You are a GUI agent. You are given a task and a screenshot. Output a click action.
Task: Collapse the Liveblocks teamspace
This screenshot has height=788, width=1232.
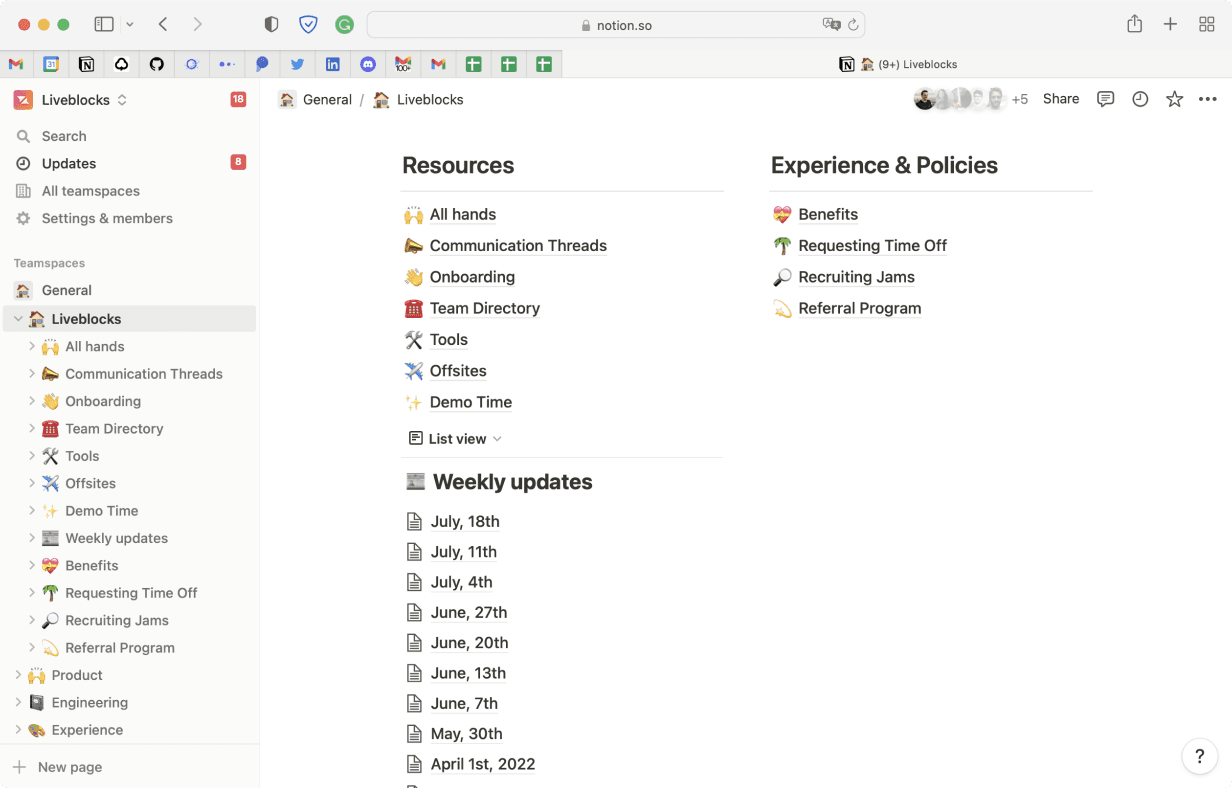pyautogui.click(x=18, y=317)
